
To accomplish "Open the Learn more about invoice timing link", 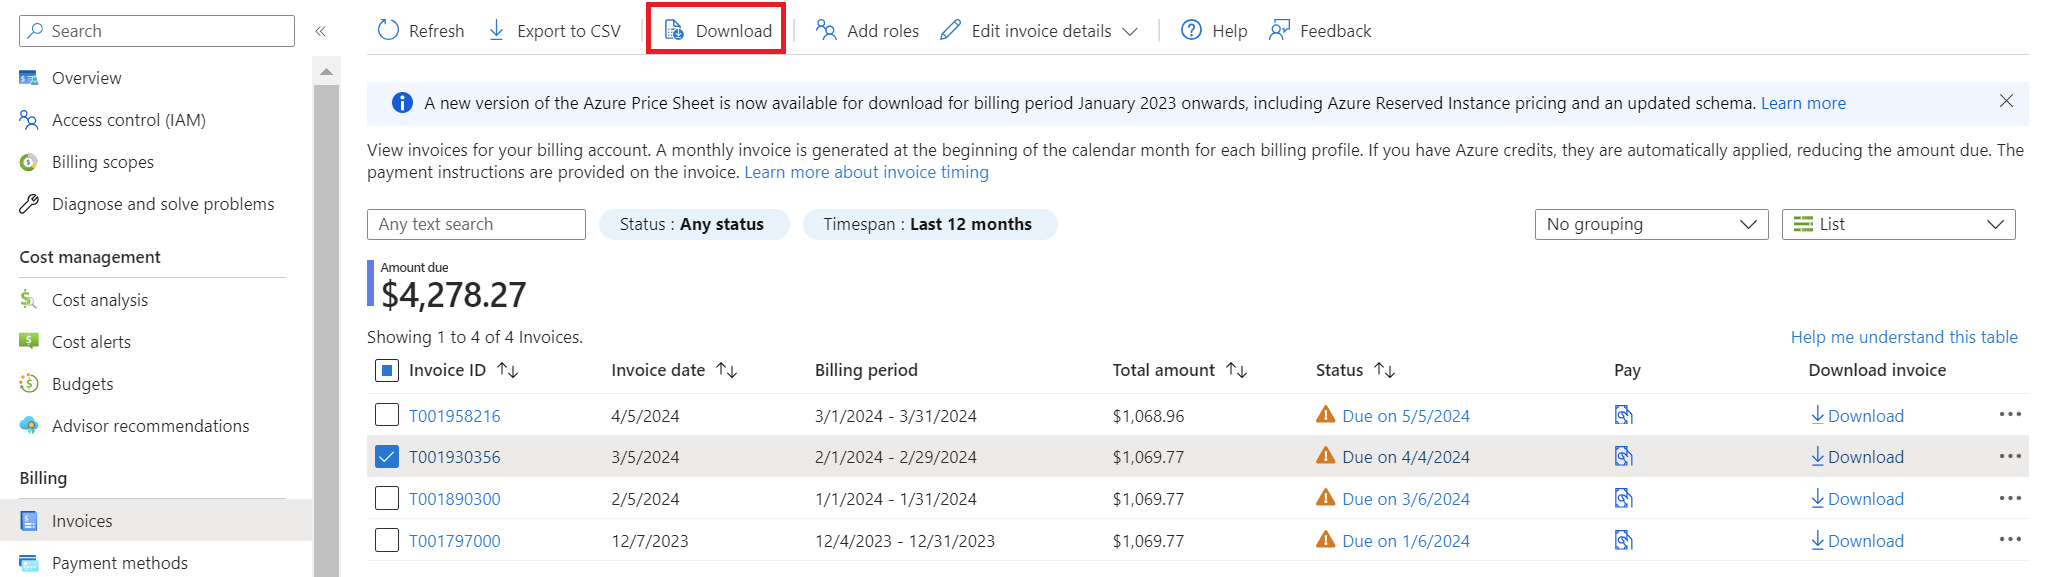I will [x=866, y=172].
